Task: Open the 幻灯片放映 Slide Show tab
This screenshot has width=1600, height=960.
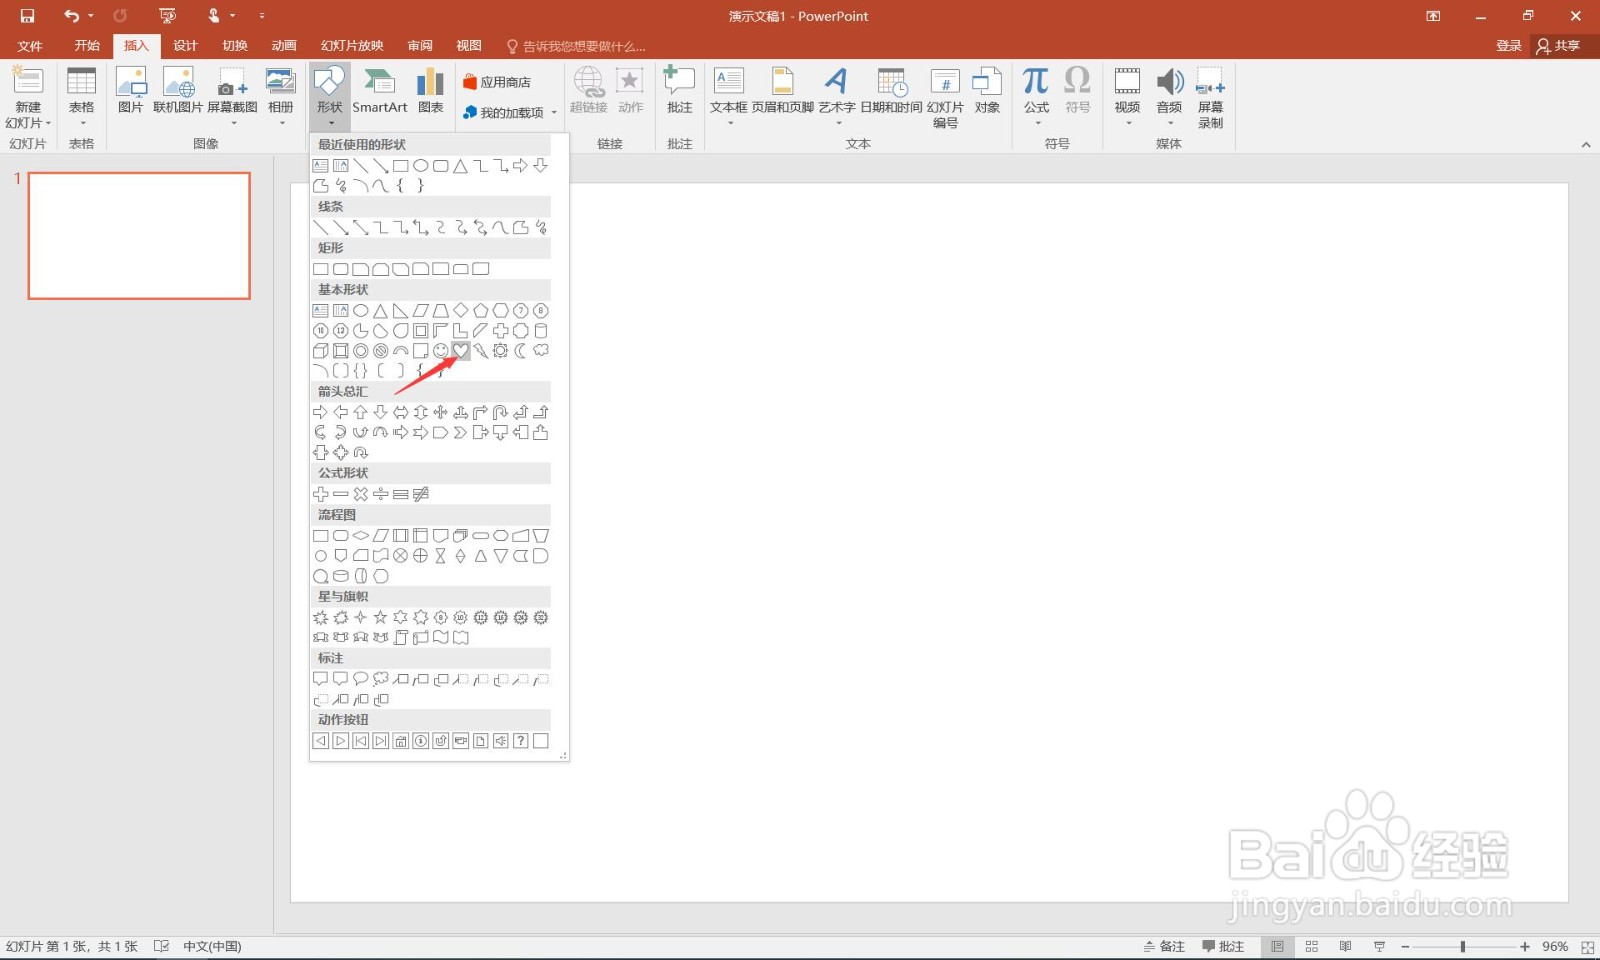Action: point(352,46)
